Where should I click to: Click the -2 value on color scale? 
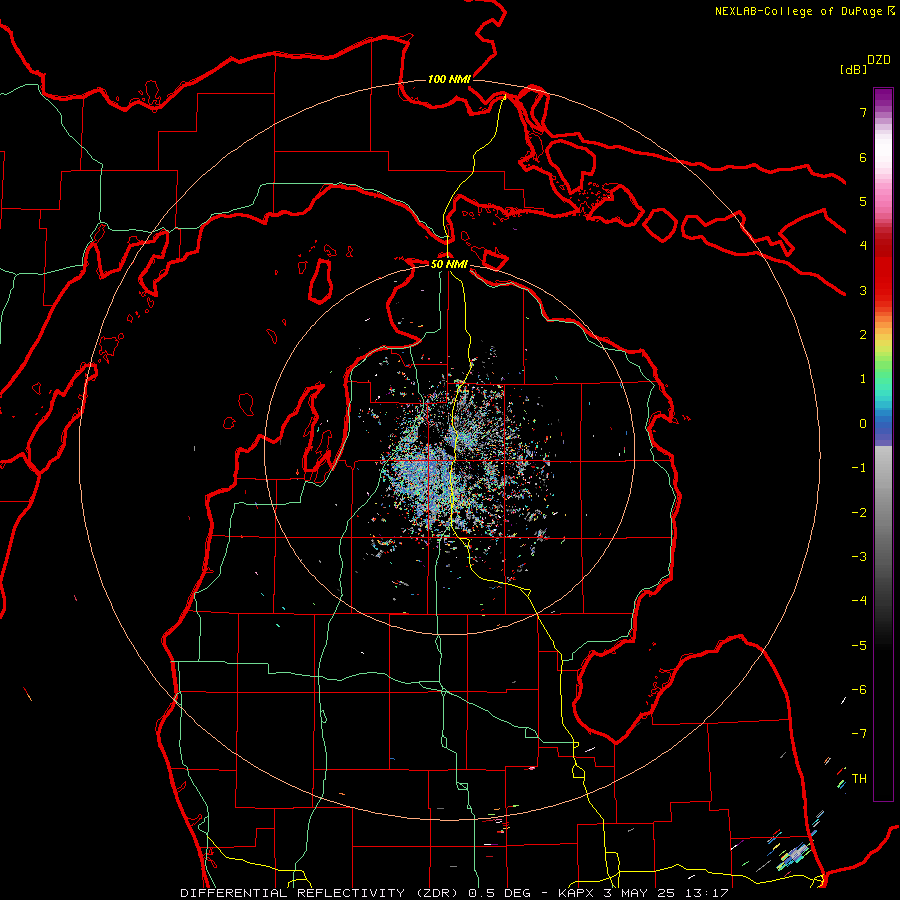(x=859, y=513)
